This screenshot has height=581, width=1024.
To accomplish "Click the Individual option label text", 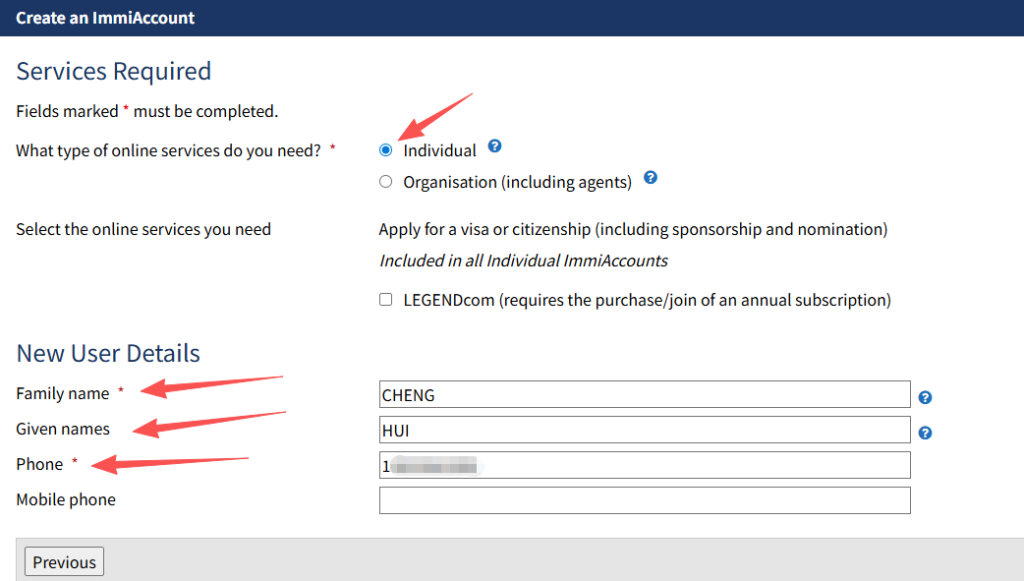I will [440, 151].
